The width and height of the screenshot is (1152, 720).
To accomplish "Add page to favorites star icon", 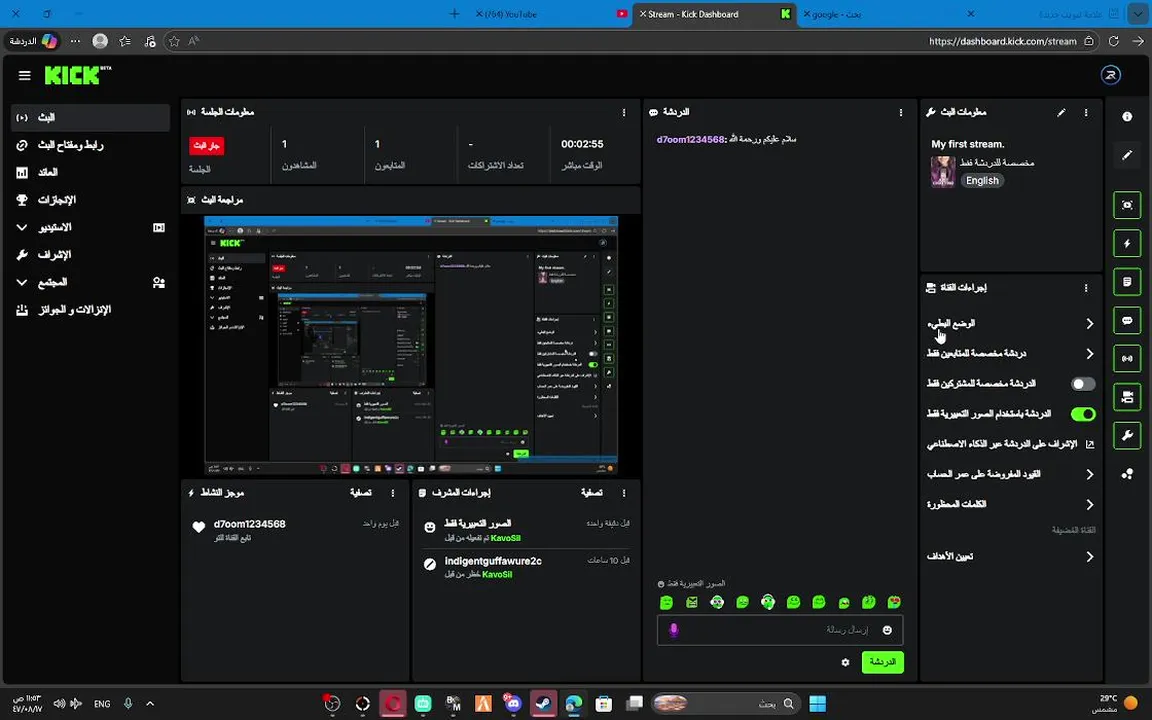I will coord(174,41).
